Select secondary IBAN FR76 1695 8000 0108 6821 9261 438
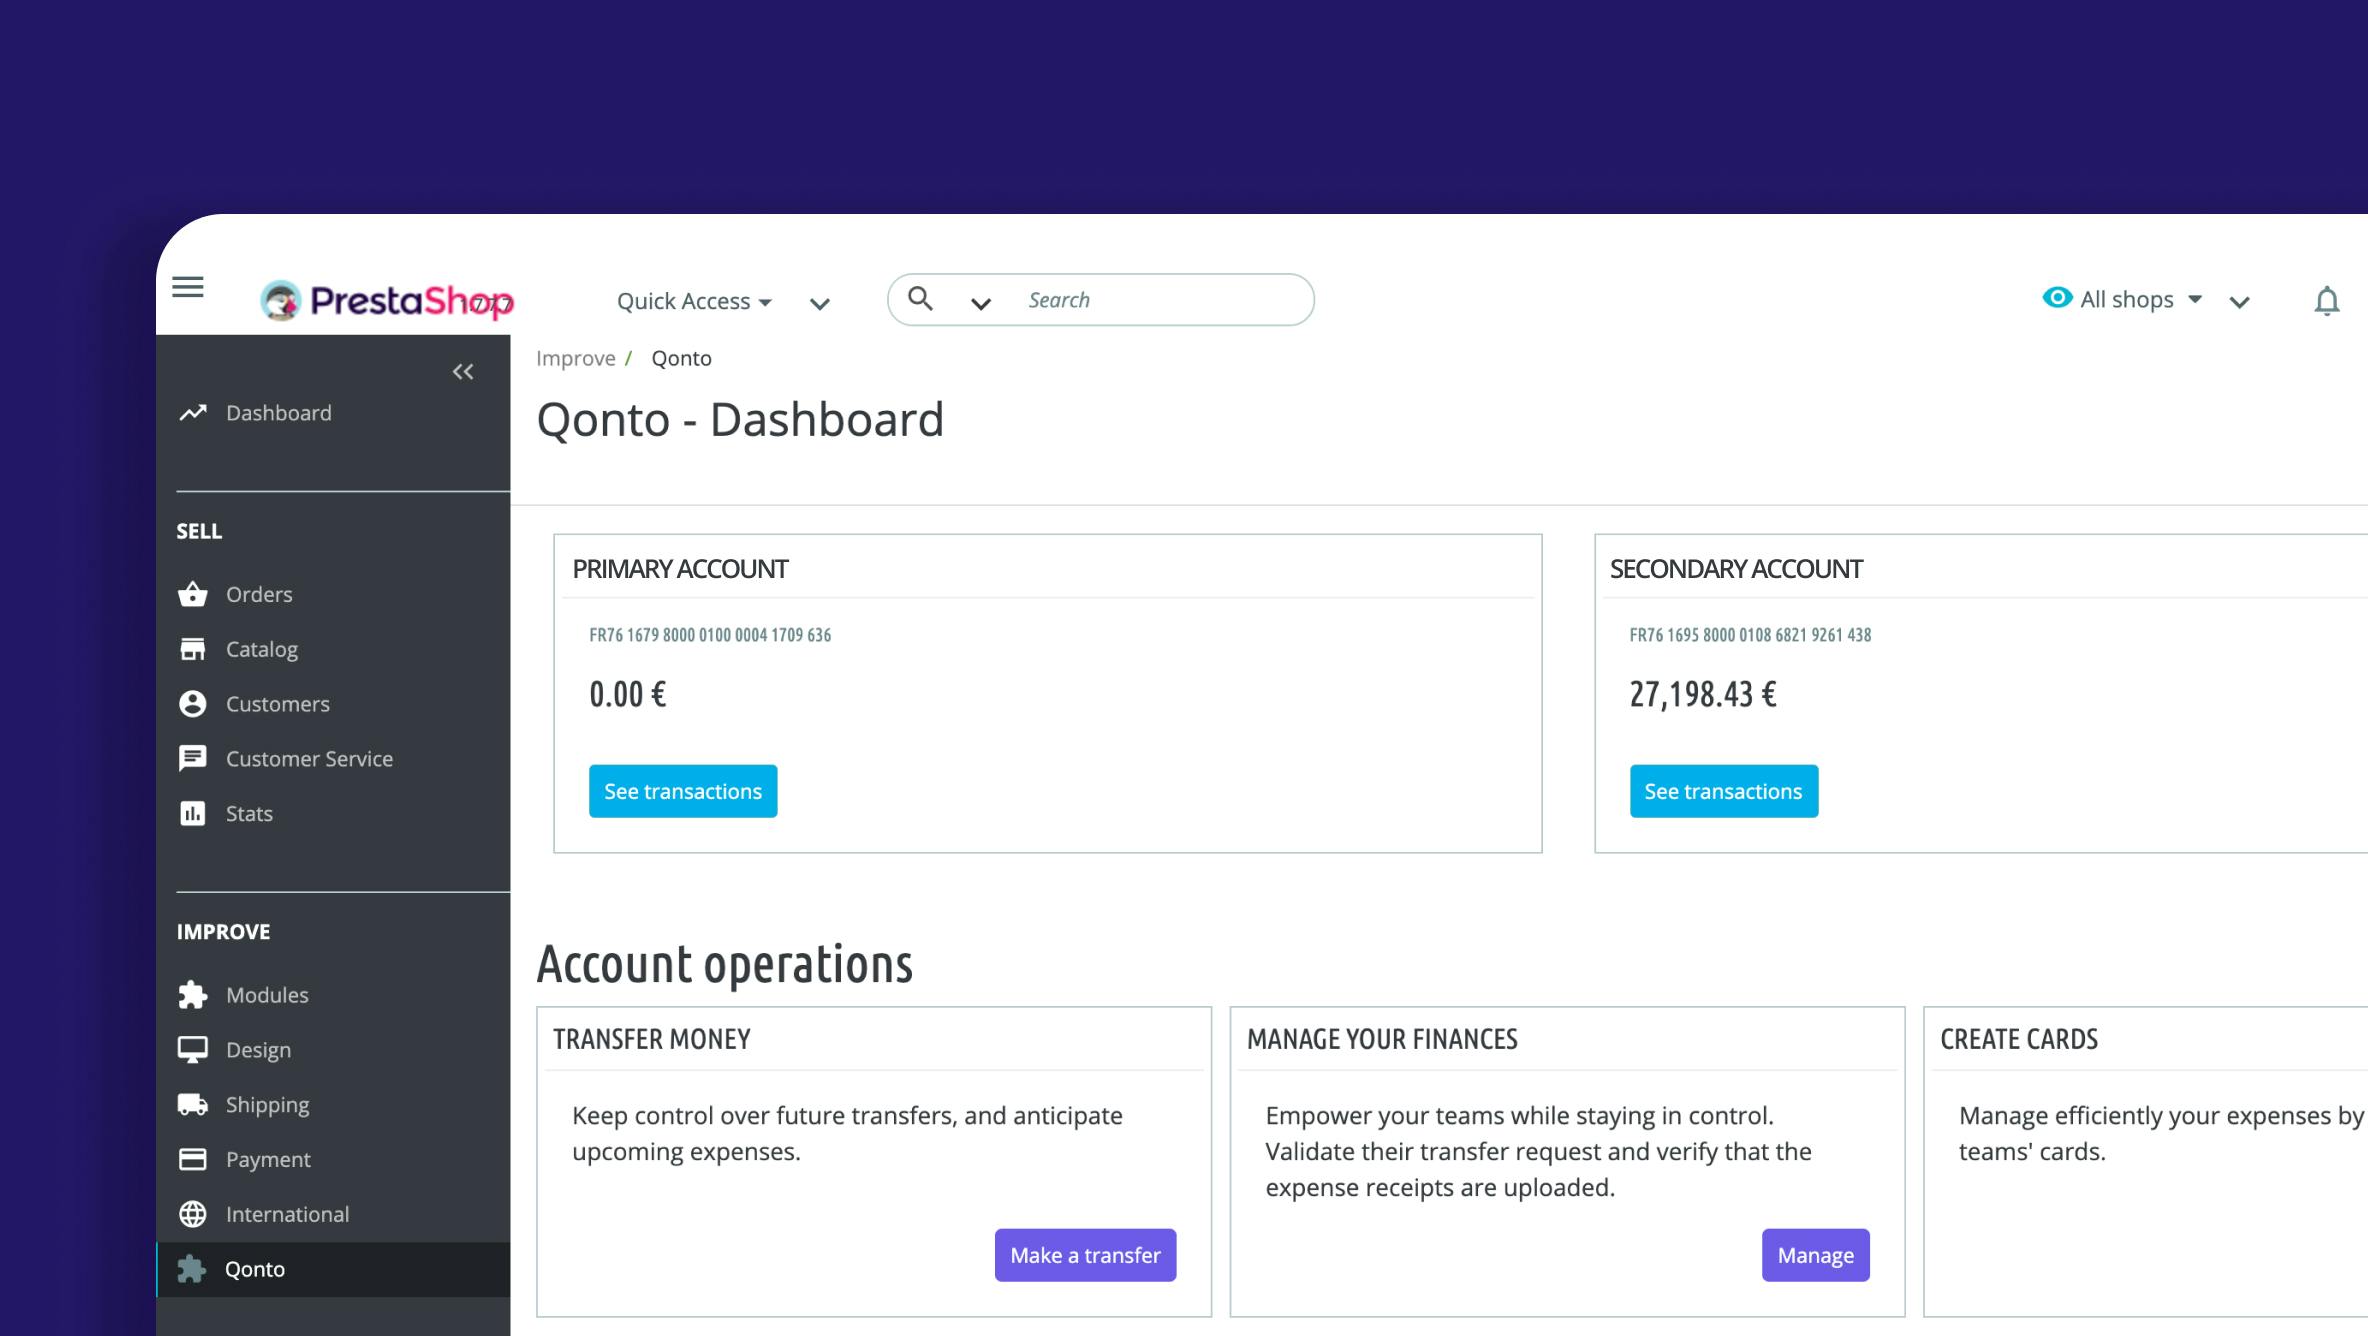Viewport: 2368px width, 1336px height. pyautogui.click(x=1750, y=635)
